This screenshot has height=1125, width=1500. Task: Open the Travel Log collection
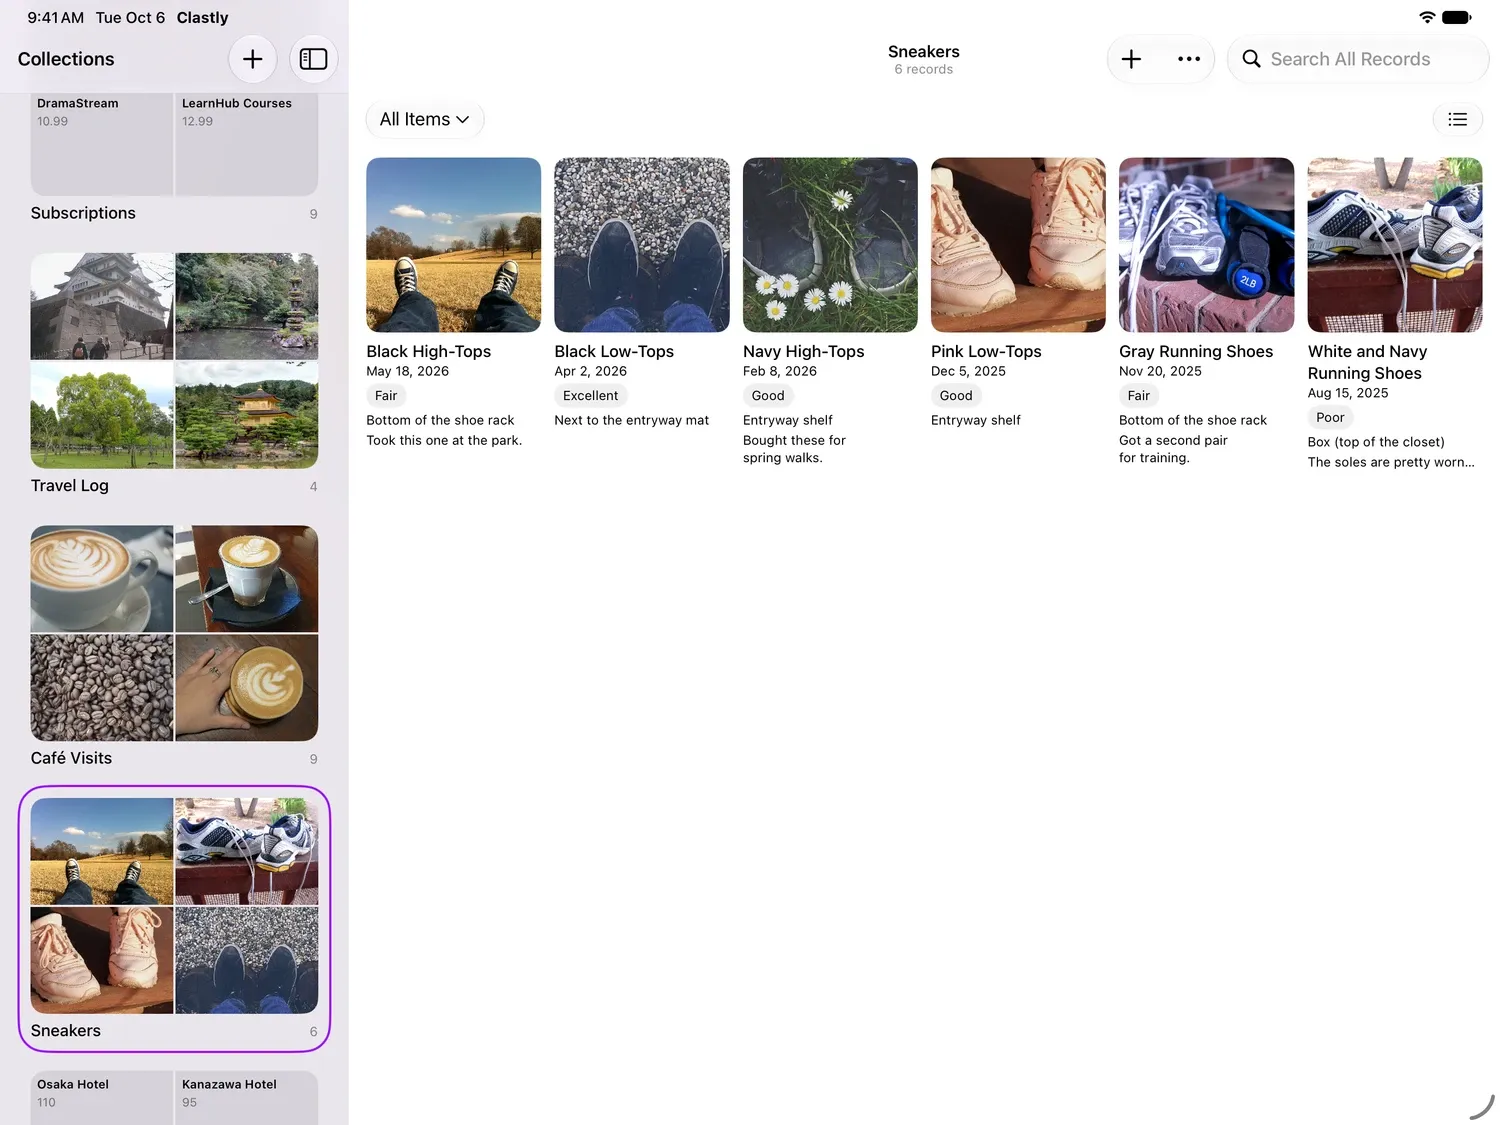(174, 374)
